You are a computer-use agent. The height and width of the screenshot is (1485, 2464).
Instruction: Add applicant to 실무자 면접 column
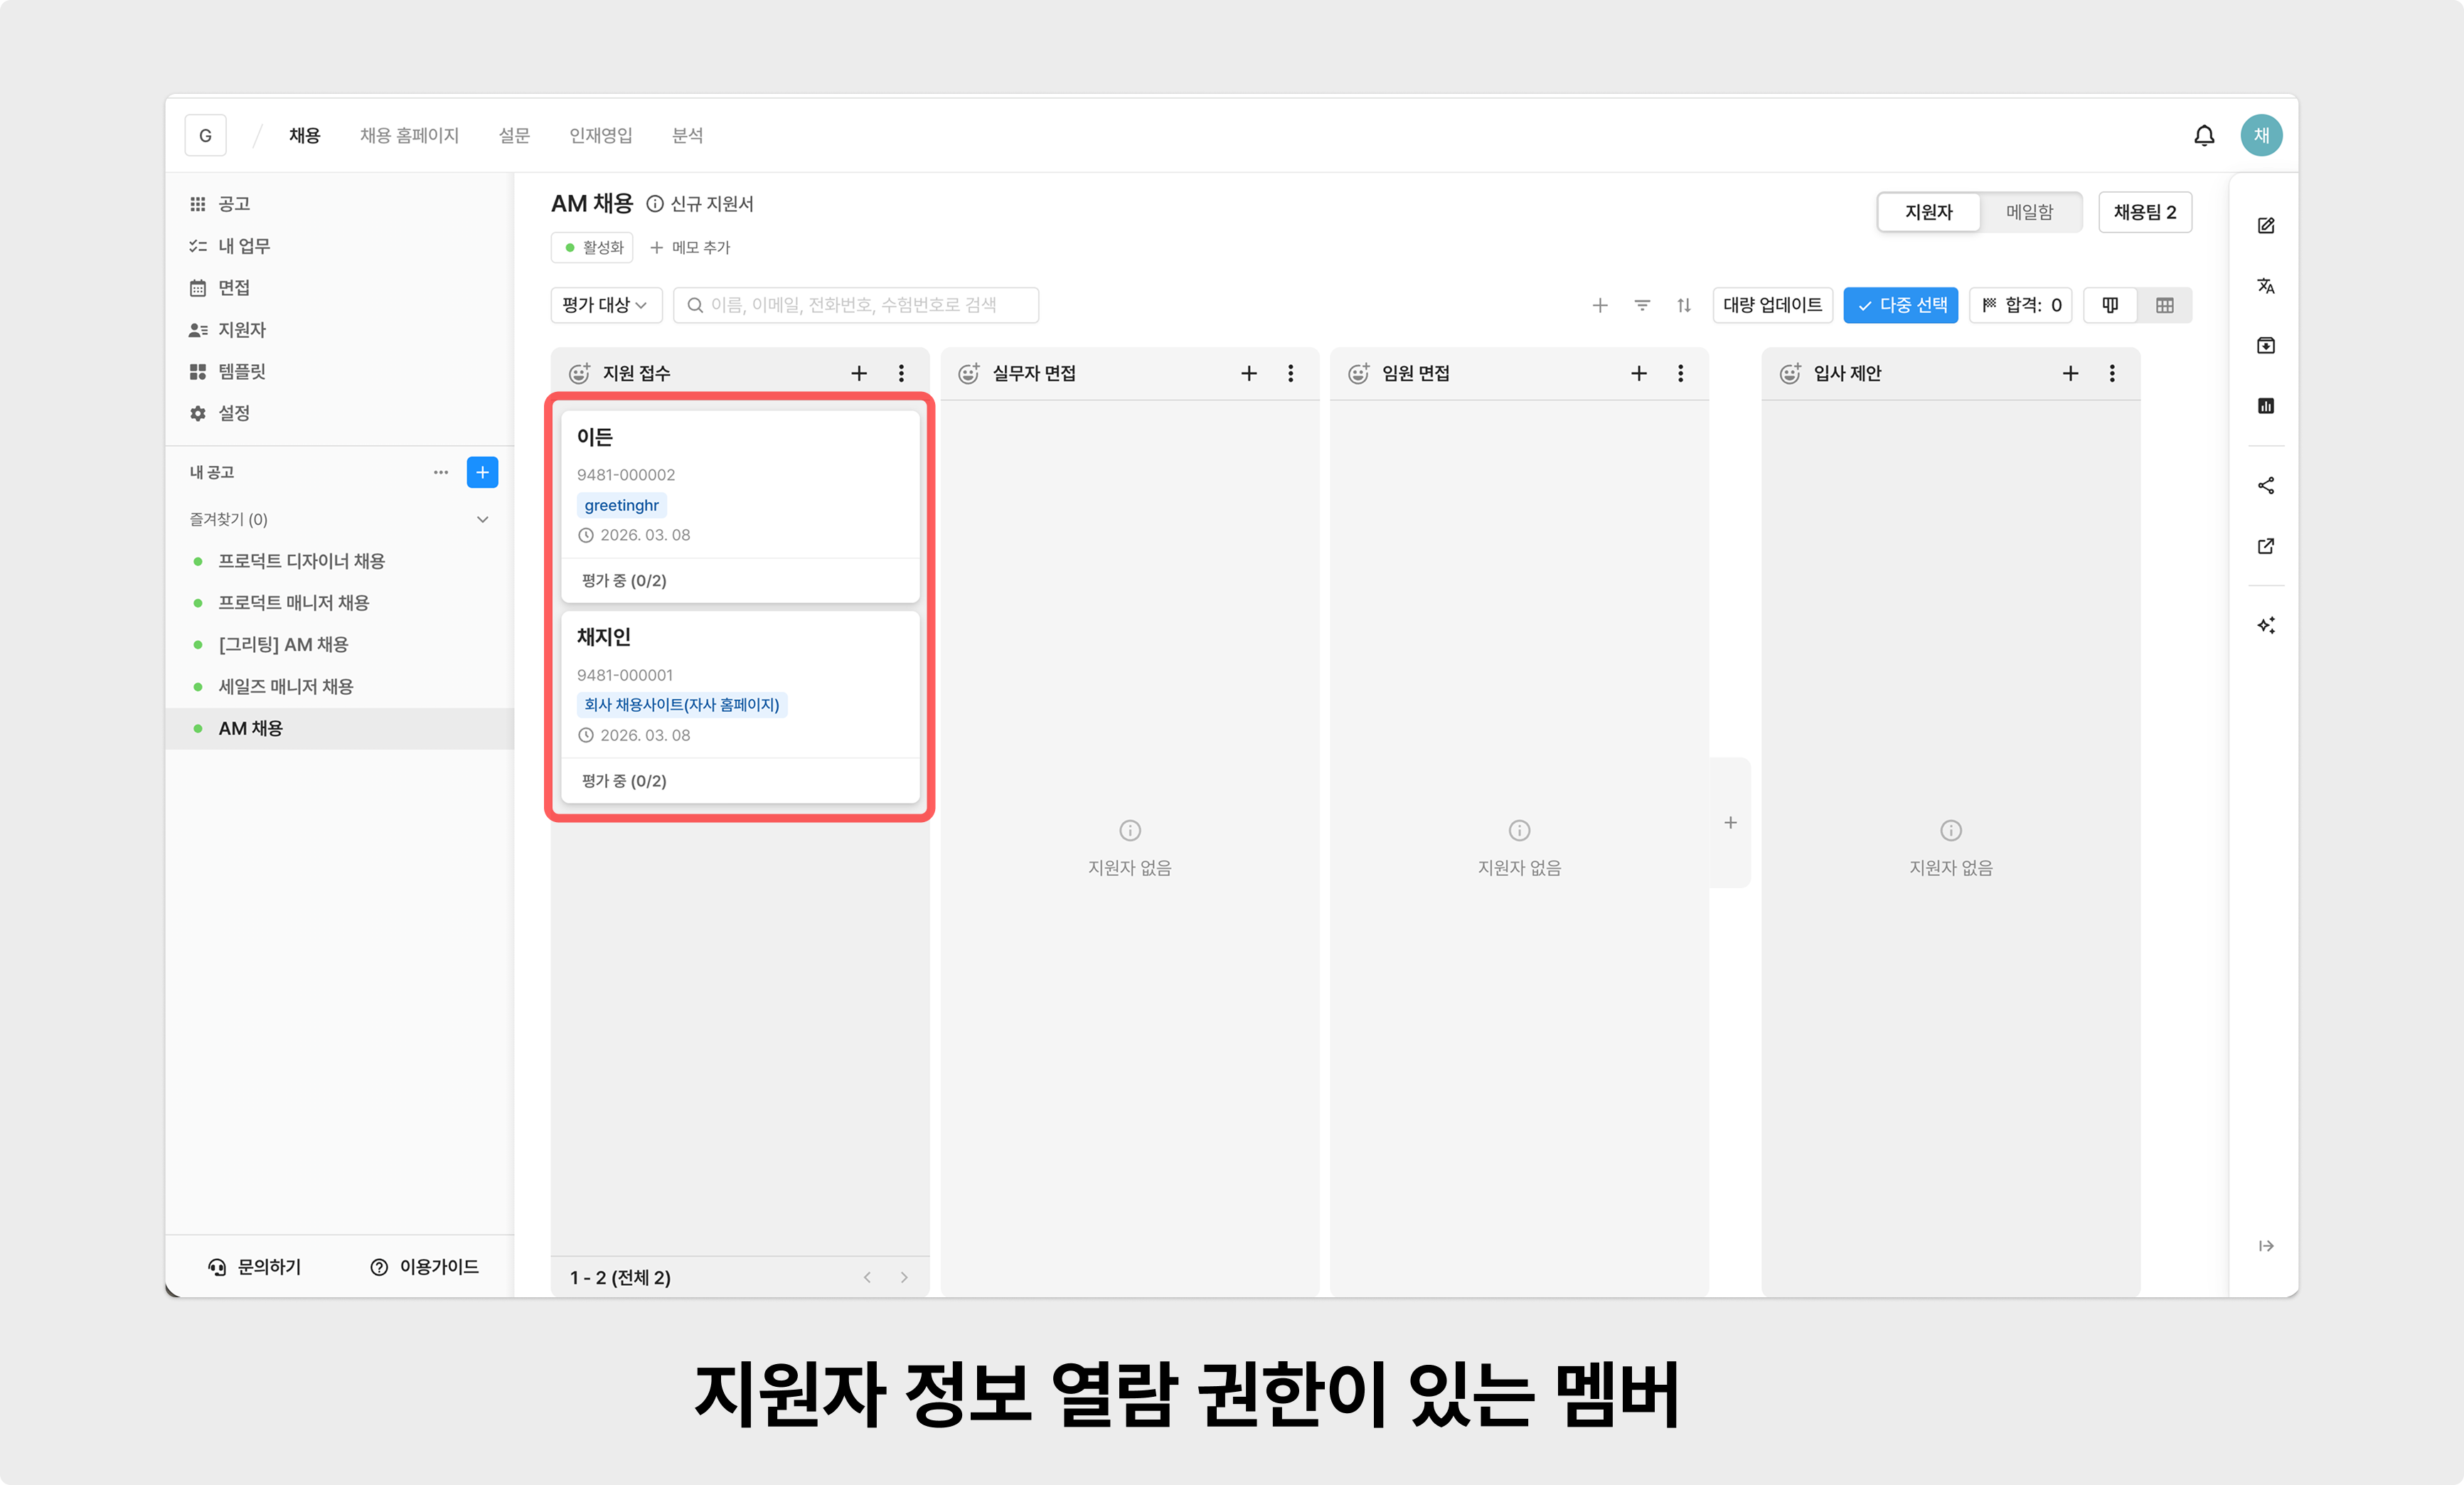[x=1249, y=373]
